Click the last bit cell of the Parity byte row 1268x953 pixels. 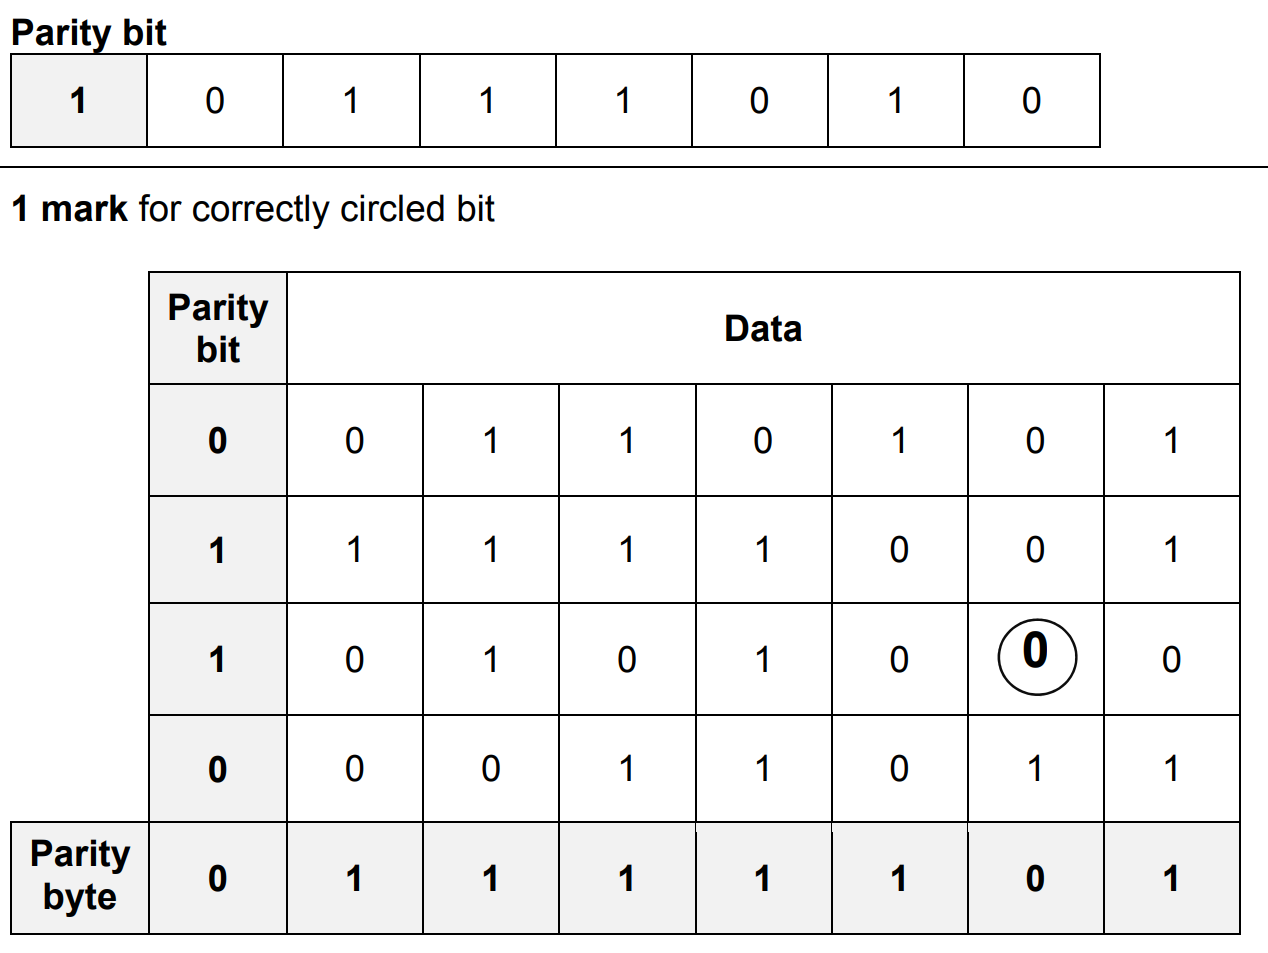1171,878
